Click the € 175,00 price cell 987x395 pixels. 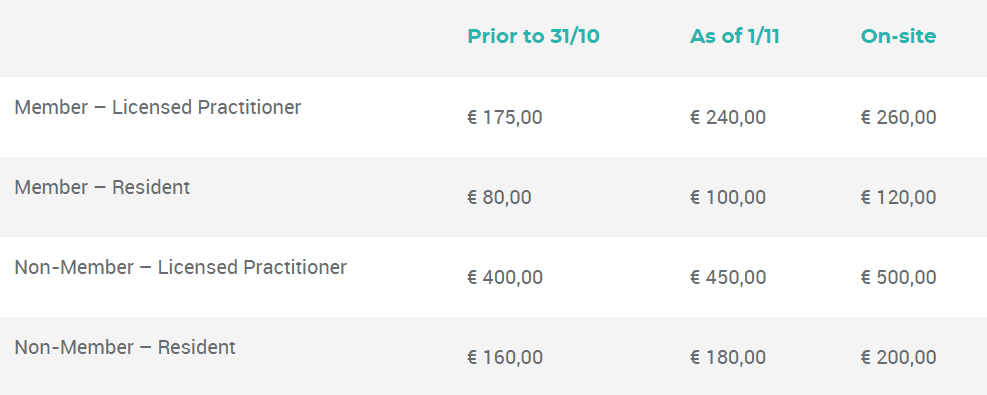(505, 118)
